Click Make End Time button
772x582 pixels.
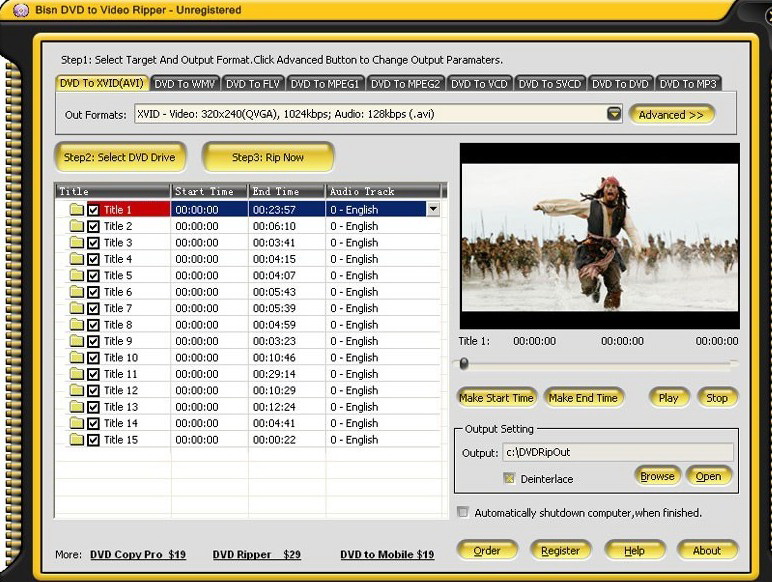(x=583, y=398)
